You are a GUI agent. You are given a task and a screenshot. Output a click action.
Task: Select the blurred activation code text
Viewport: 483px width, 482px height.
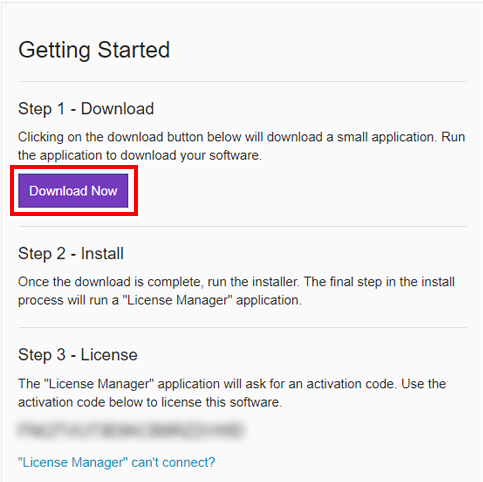point(131,430)
